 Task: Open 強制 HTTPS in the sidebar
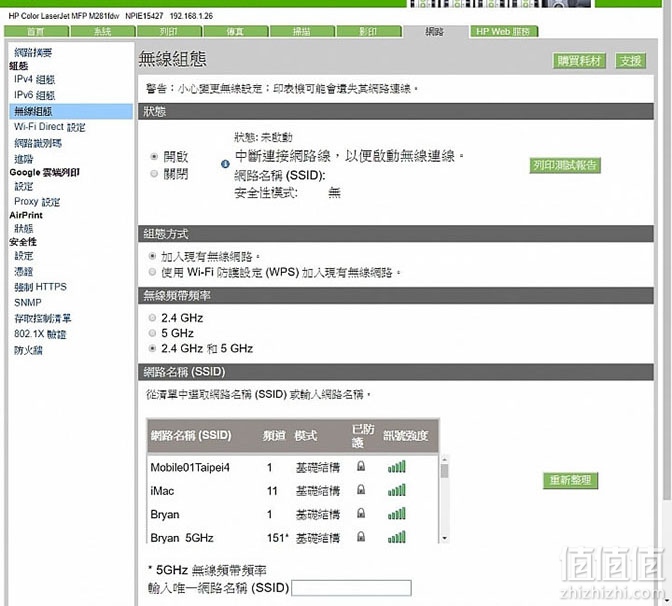[40, 287]
